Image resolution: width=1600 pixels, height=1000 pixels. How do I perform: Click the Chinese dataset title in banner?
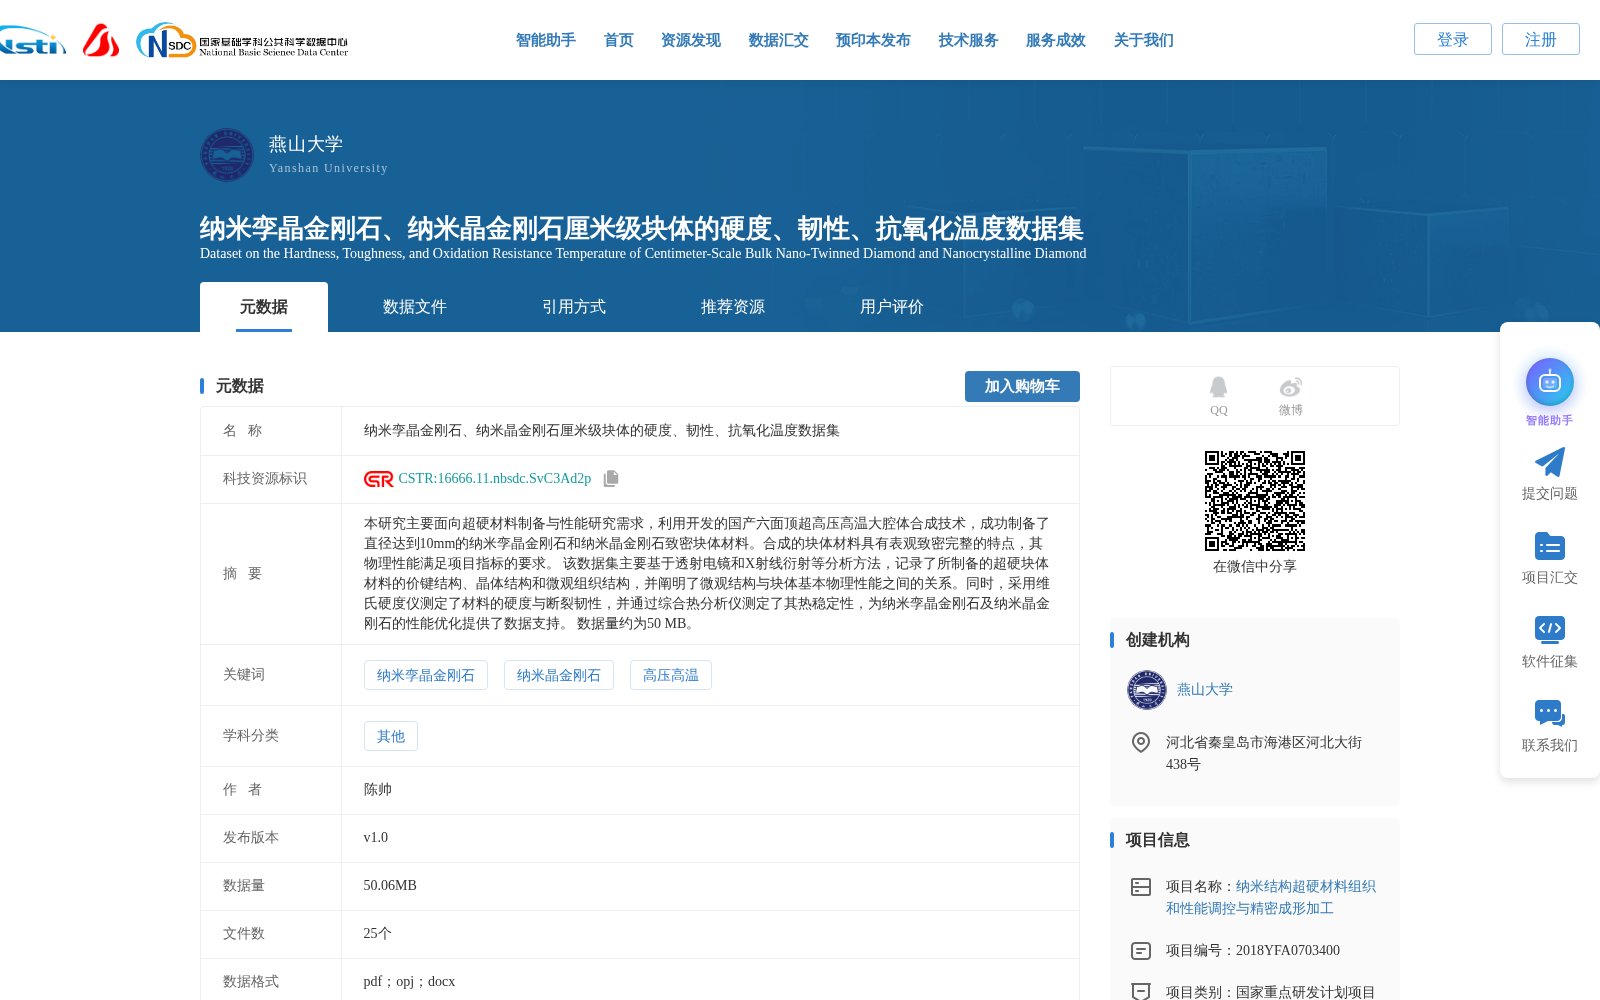coord(642,228)
